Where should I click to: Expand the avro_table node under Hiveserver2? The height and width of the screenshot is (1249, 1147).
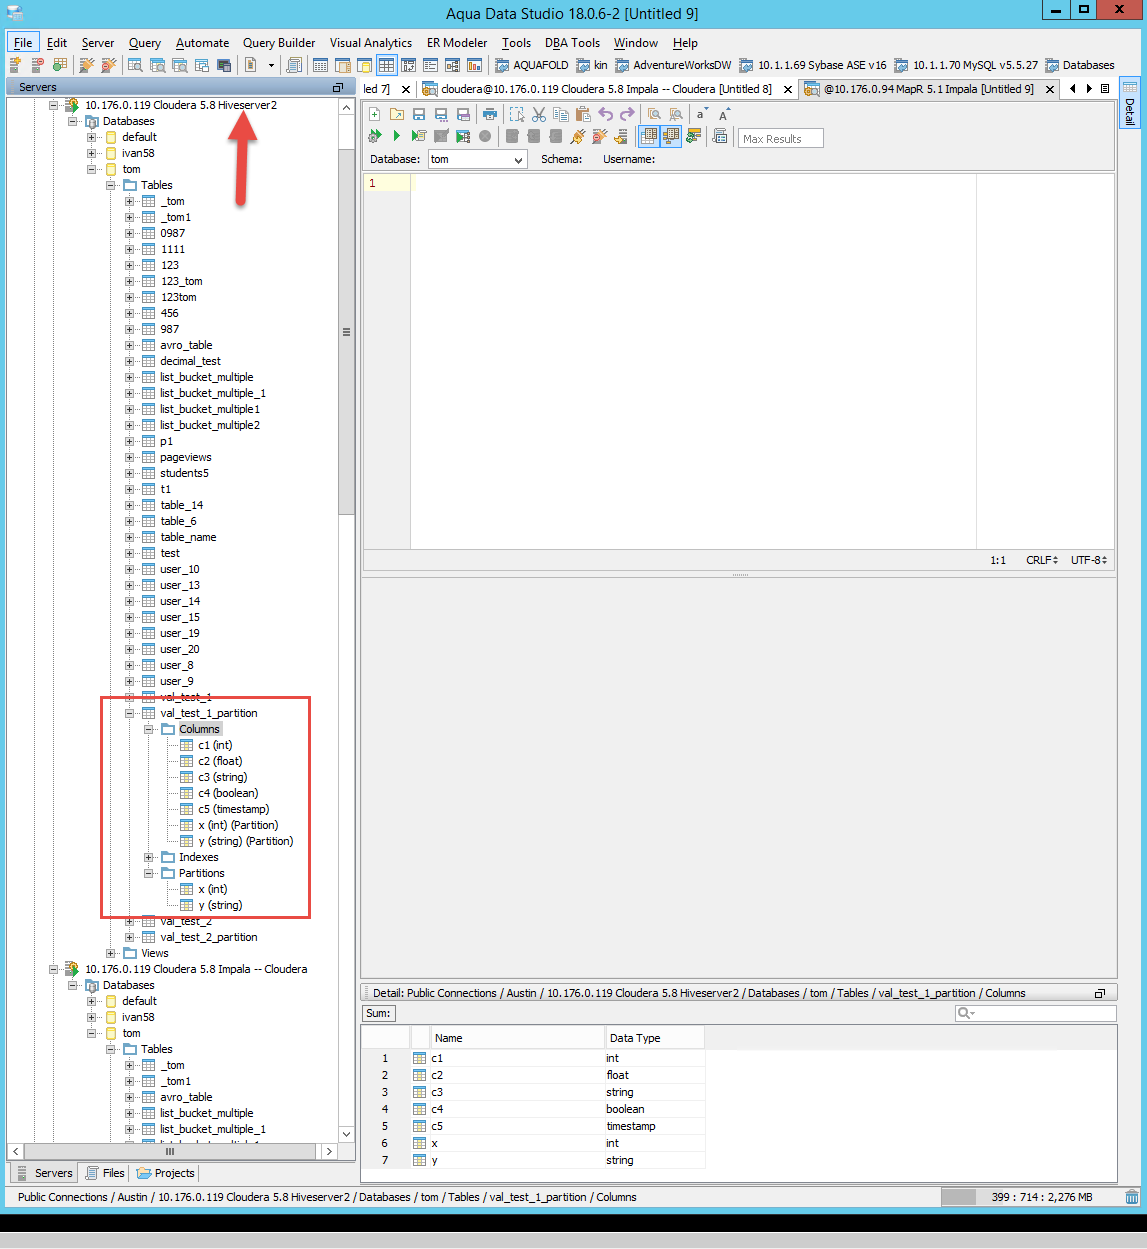pos(130,345)
